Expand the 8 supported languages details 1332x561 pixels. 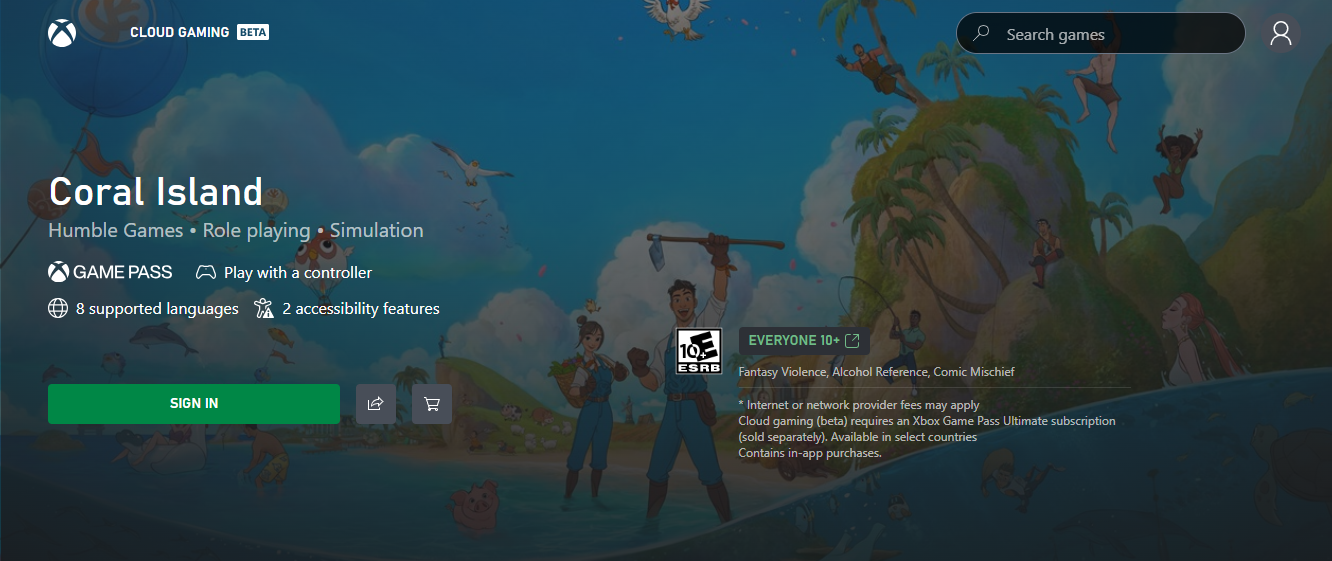(157, 309)
